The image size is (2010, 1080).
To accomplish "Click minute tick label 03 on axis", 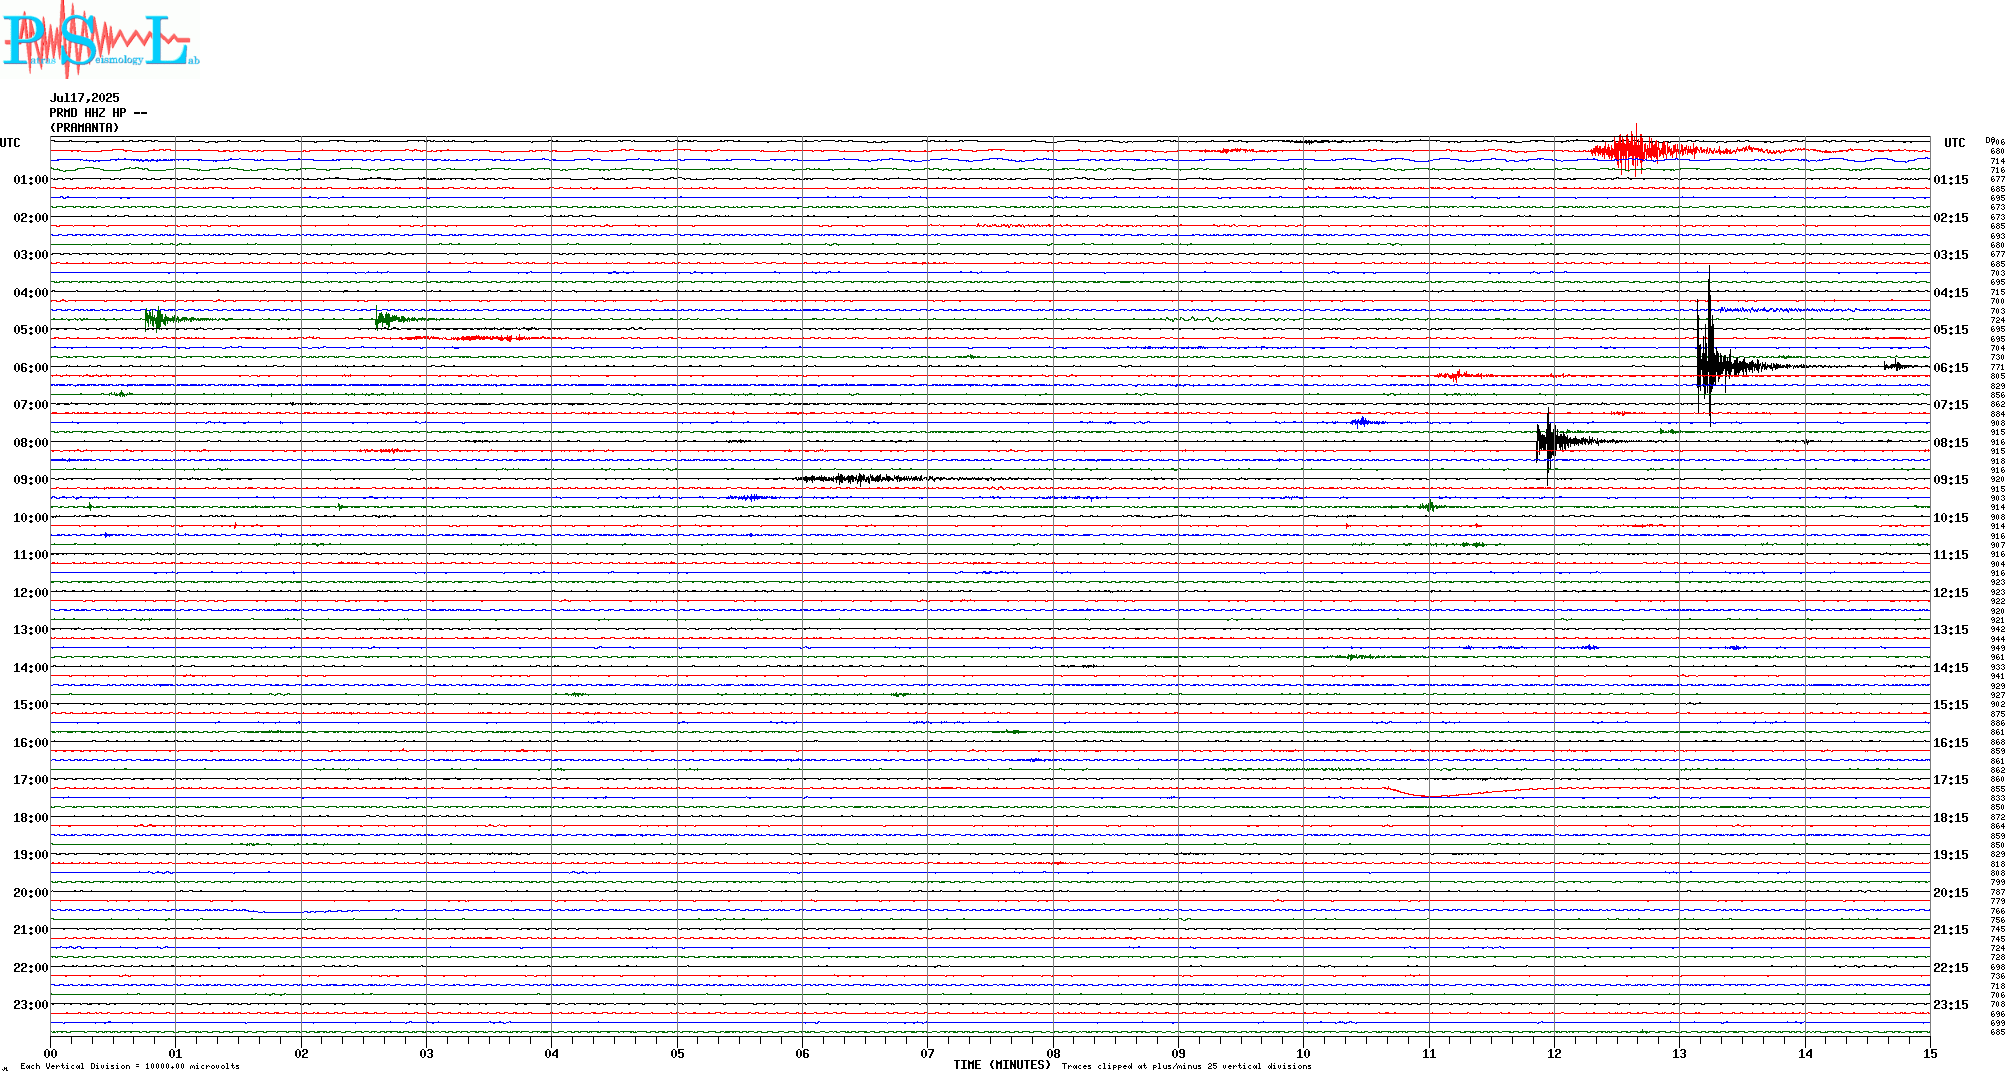I will (x=426, y=1053).
